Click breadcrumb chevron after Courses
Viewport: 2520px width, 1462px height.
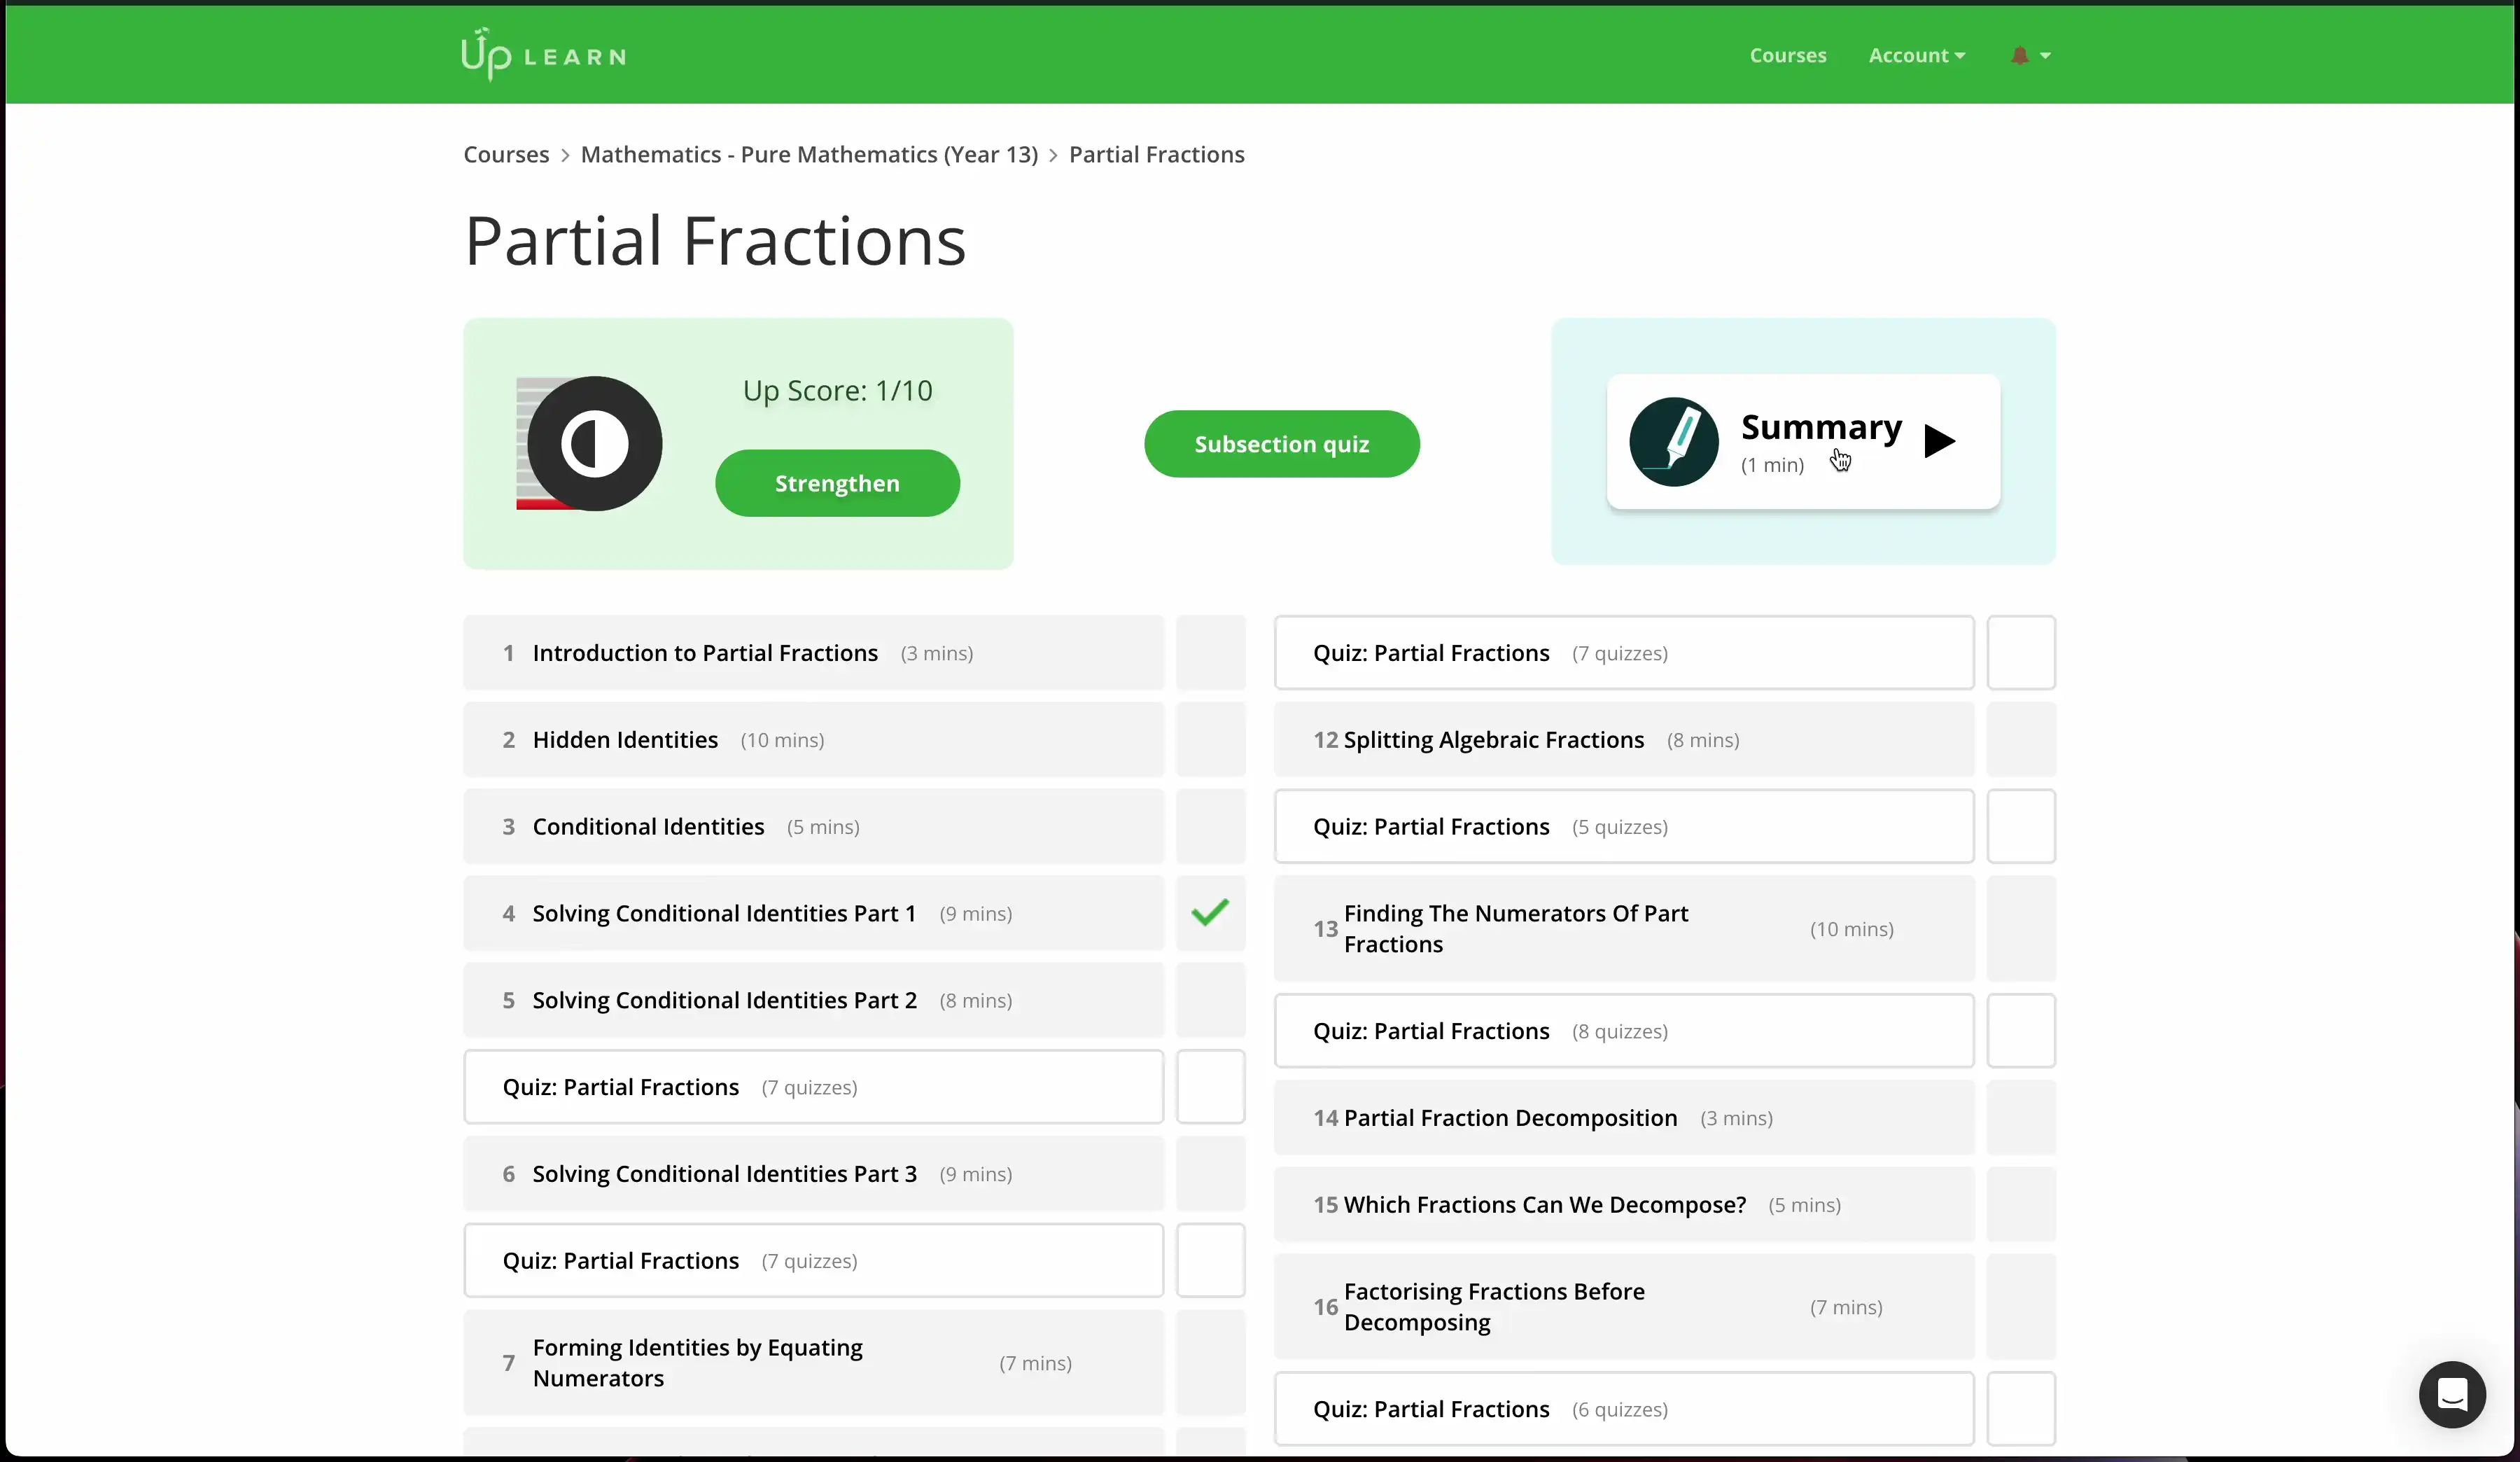(x=565, y=155)
